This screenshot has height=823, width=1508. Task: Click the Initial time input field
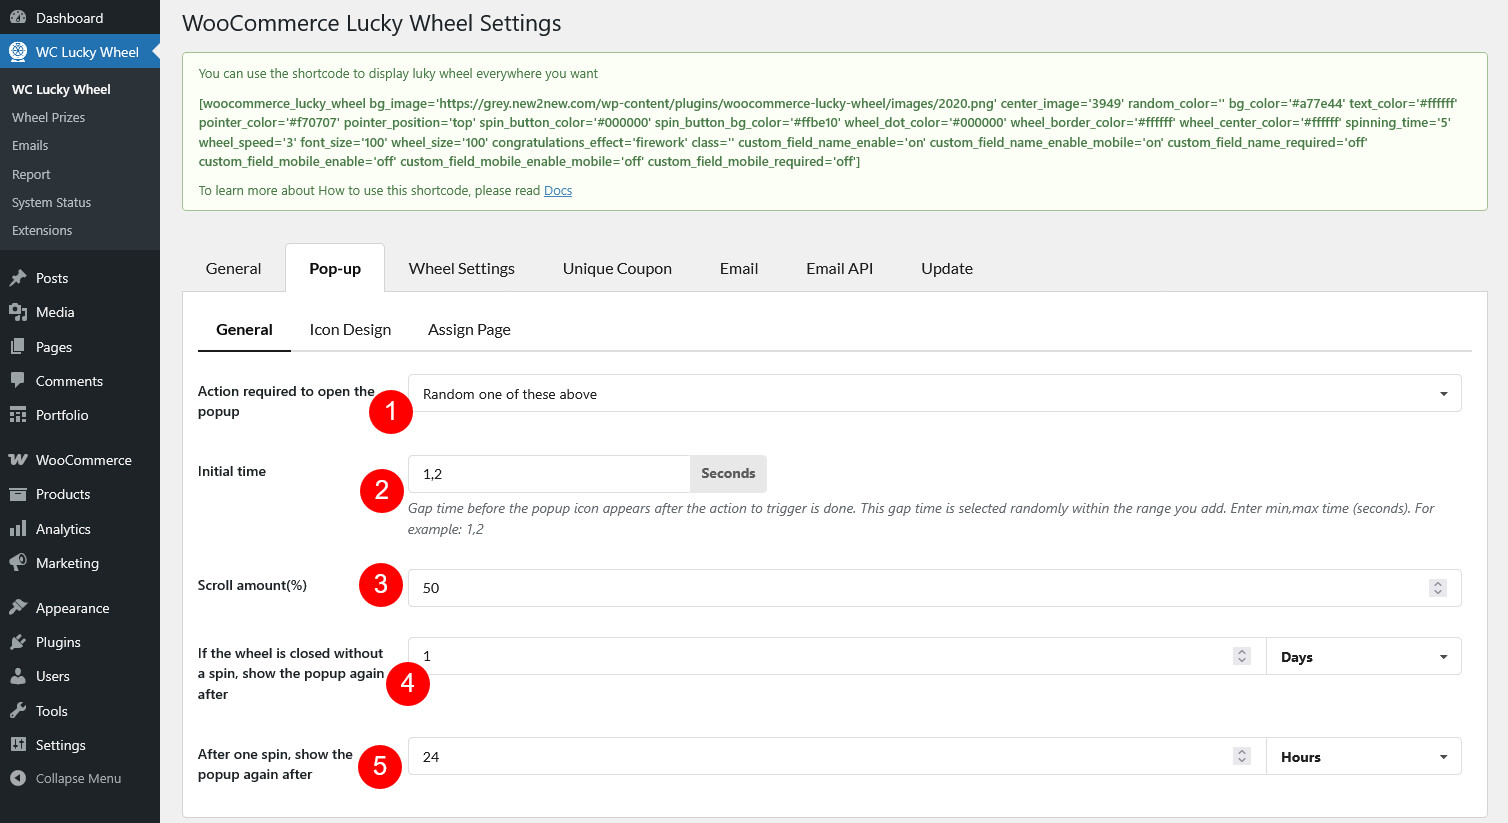pos(548,474)
